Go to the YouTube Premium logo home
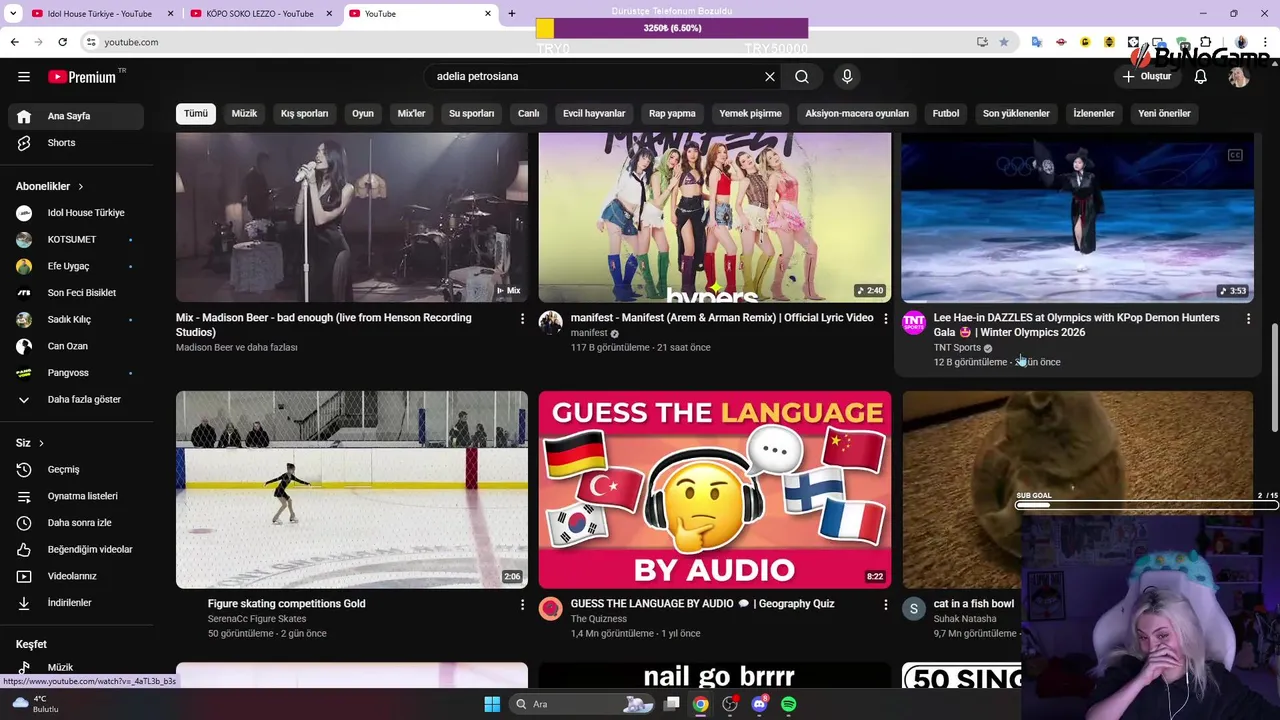This screenshot has height=720, width=1280. point(82,77)
